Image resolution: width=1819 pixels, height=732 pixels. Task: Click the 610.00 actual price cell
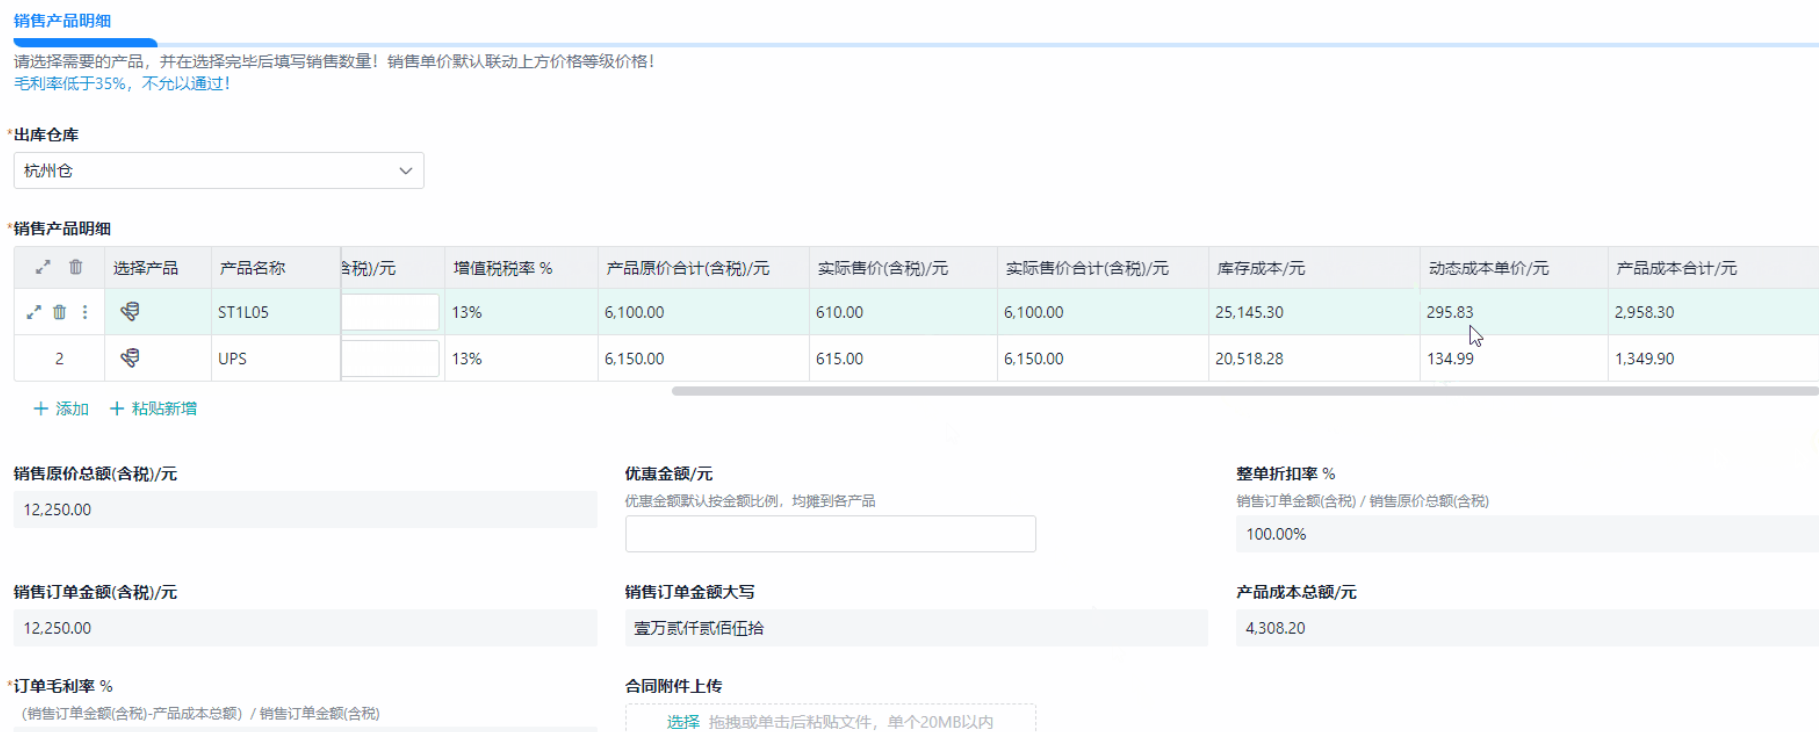click(903, 312)
